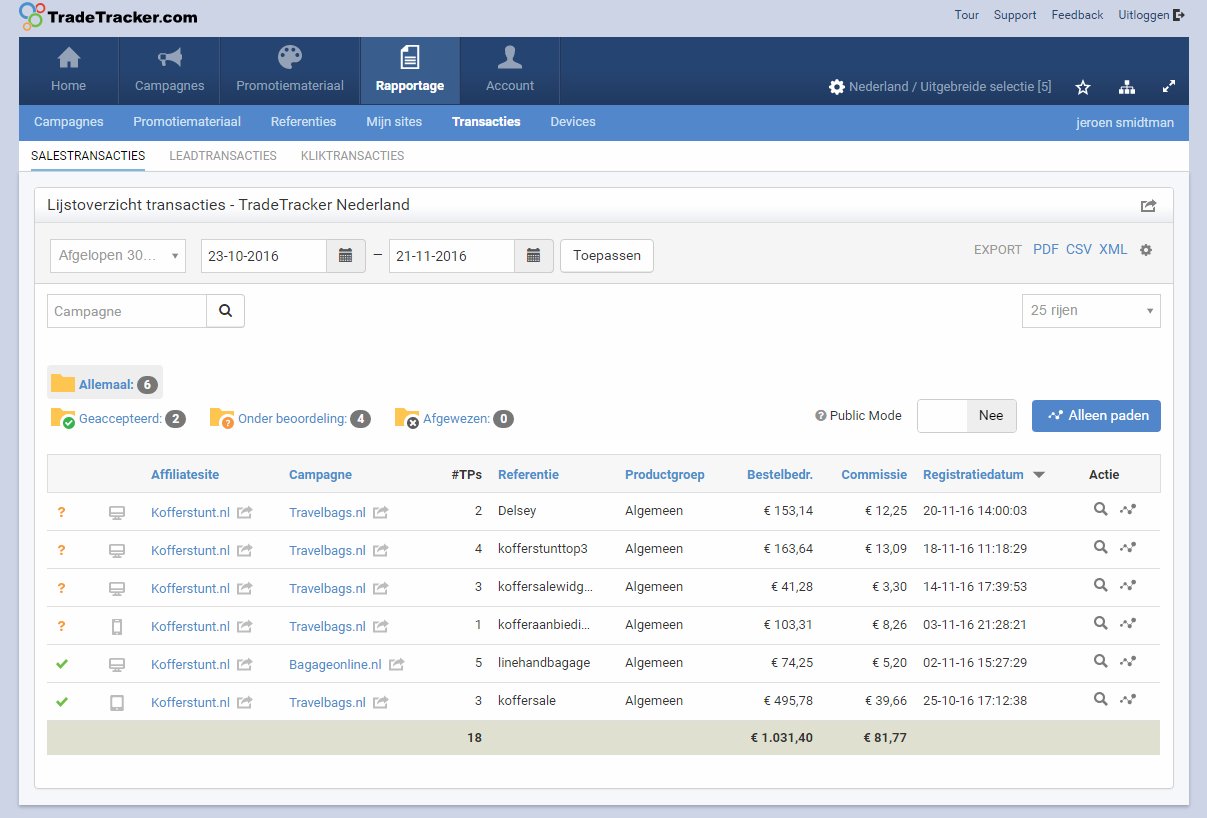Image resolution: width=1207 pixels, height=818 pixels.
Task: Export as XML
Action: [x=1113, y=250]
